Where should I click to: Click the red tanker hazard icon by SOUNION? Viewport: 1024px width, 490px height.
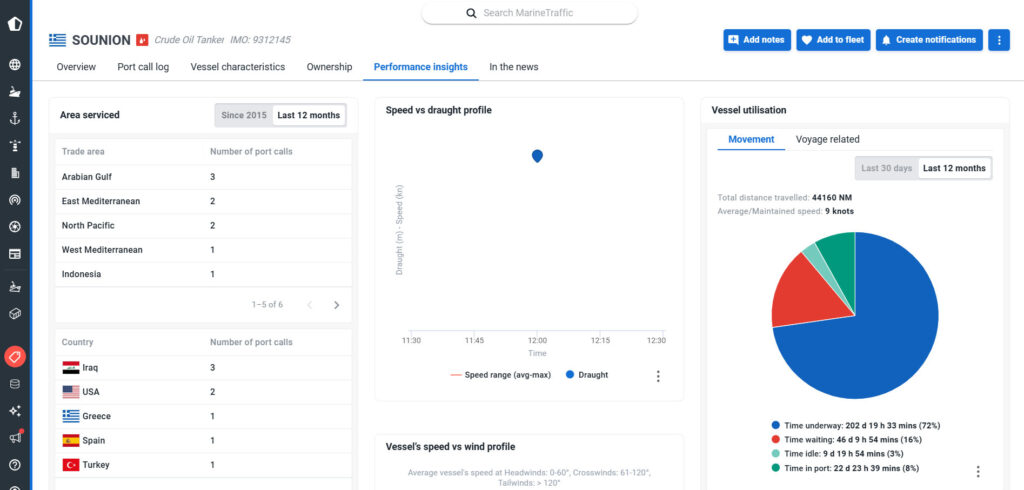point(142,40)
